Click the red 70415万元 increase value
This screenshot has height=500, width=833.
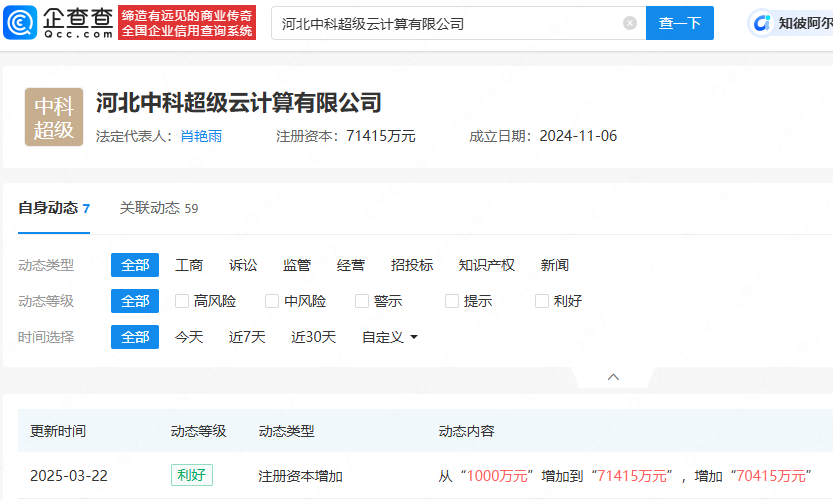[771, 476]
